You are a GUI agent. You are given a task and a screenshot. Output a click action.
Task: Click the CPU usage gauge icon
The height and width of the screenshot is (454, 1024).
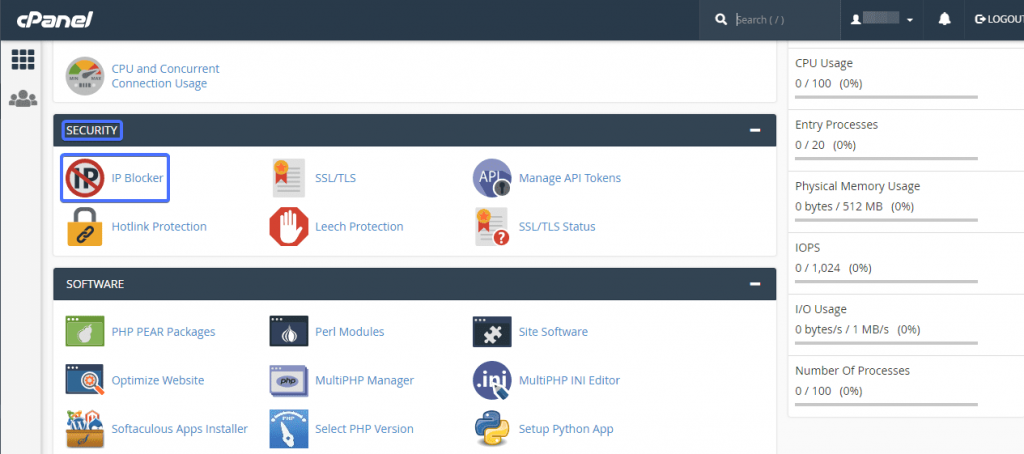point(85,76)
